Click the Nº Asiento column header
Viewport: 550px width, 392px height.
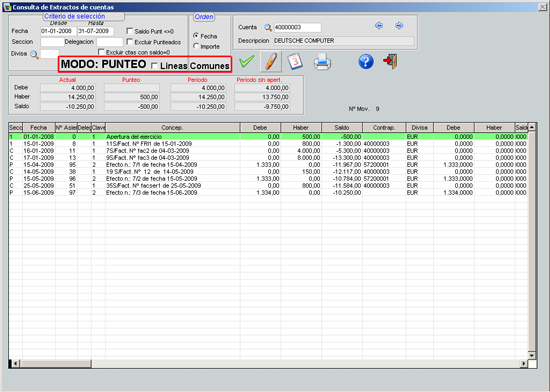[x=66, y=128]
